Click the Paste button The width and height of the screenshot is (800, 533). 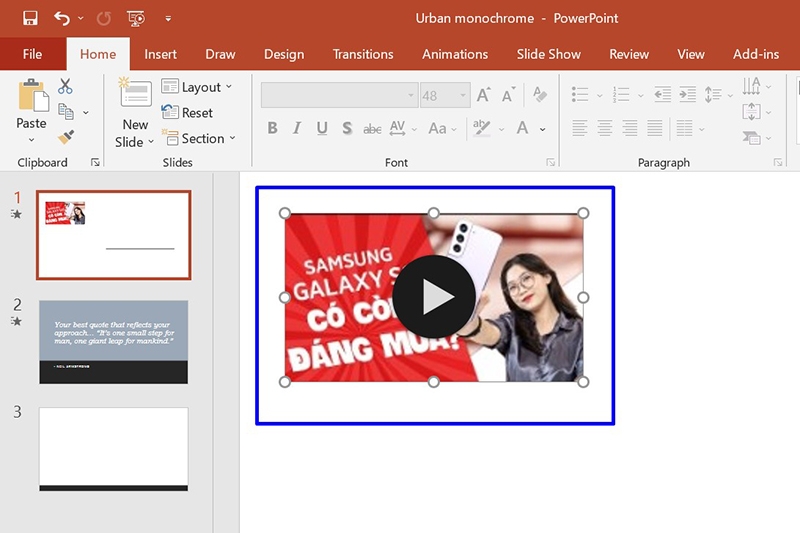[33, 103]
